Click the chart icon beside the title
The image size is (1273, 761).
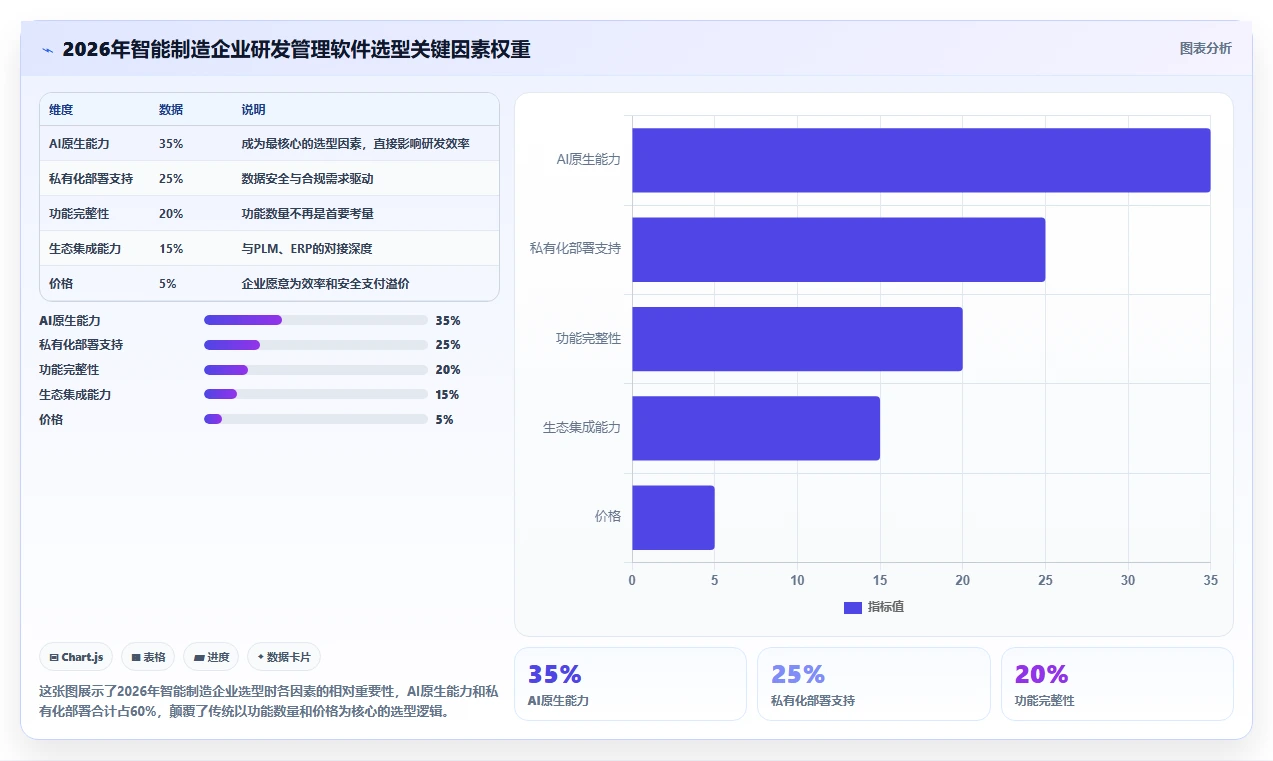click(47, 50)
